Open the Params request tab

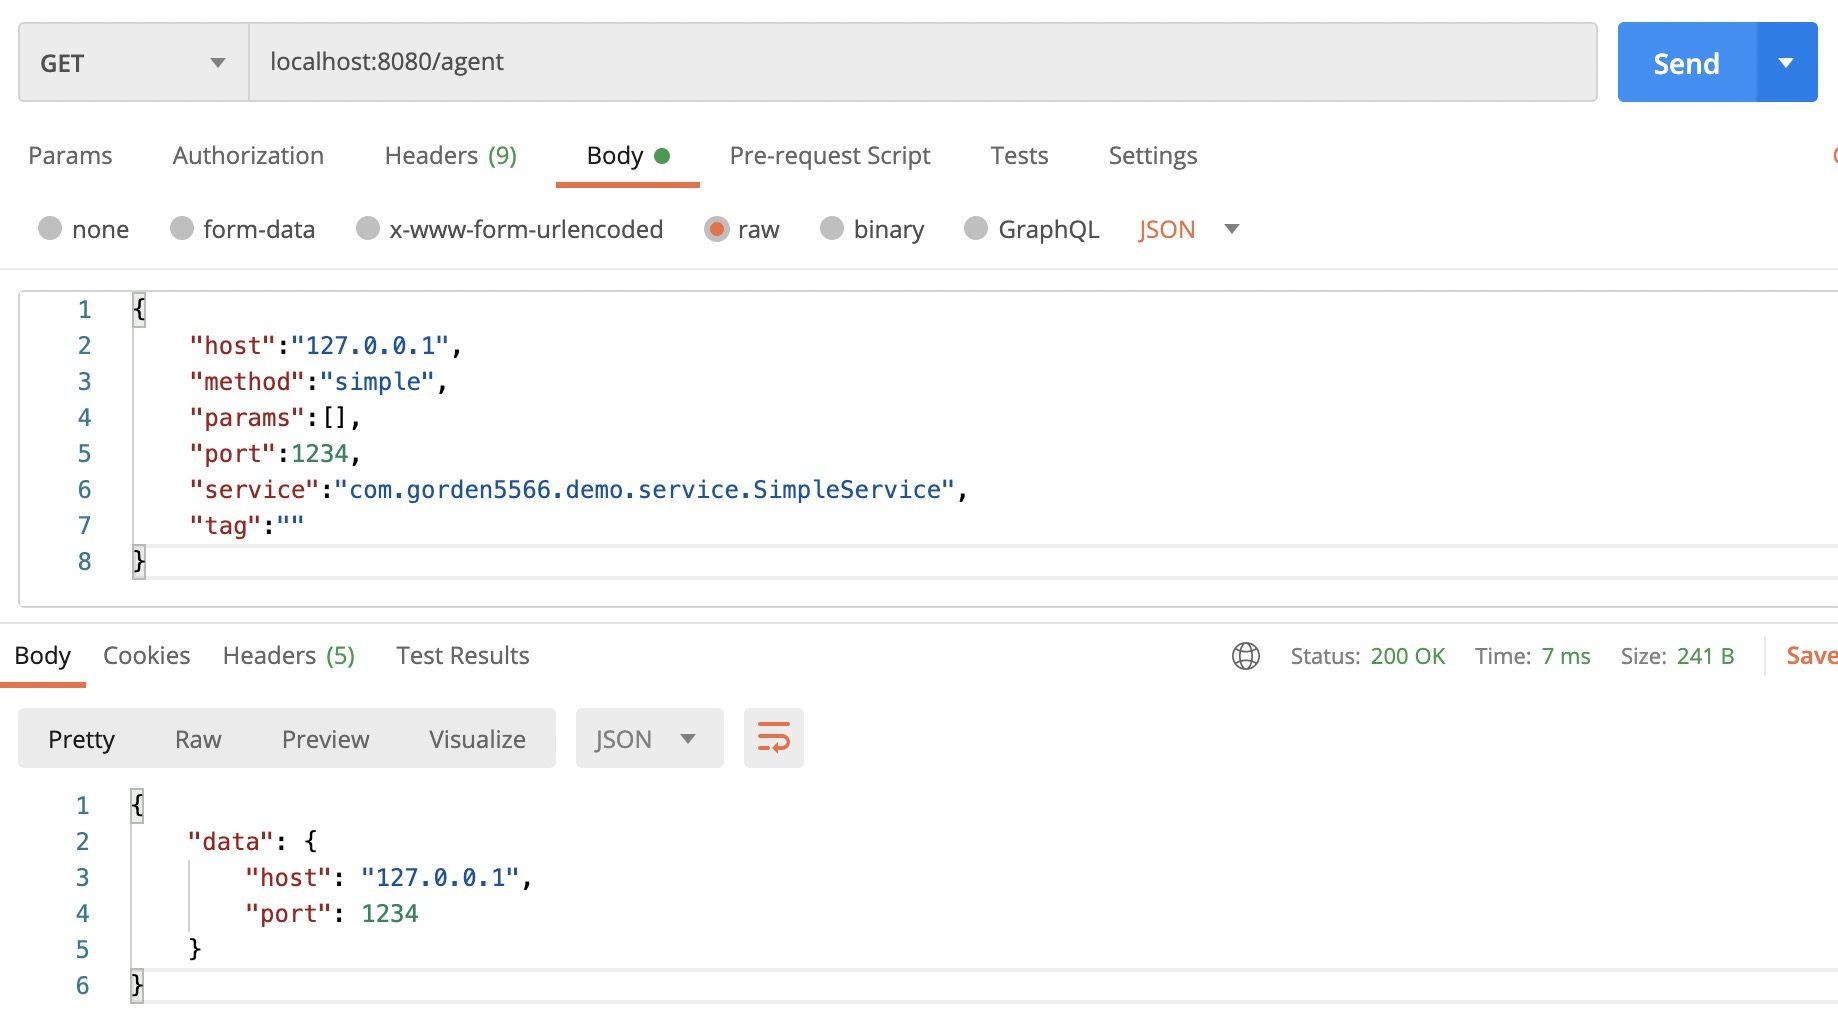(x=70, y=155)
